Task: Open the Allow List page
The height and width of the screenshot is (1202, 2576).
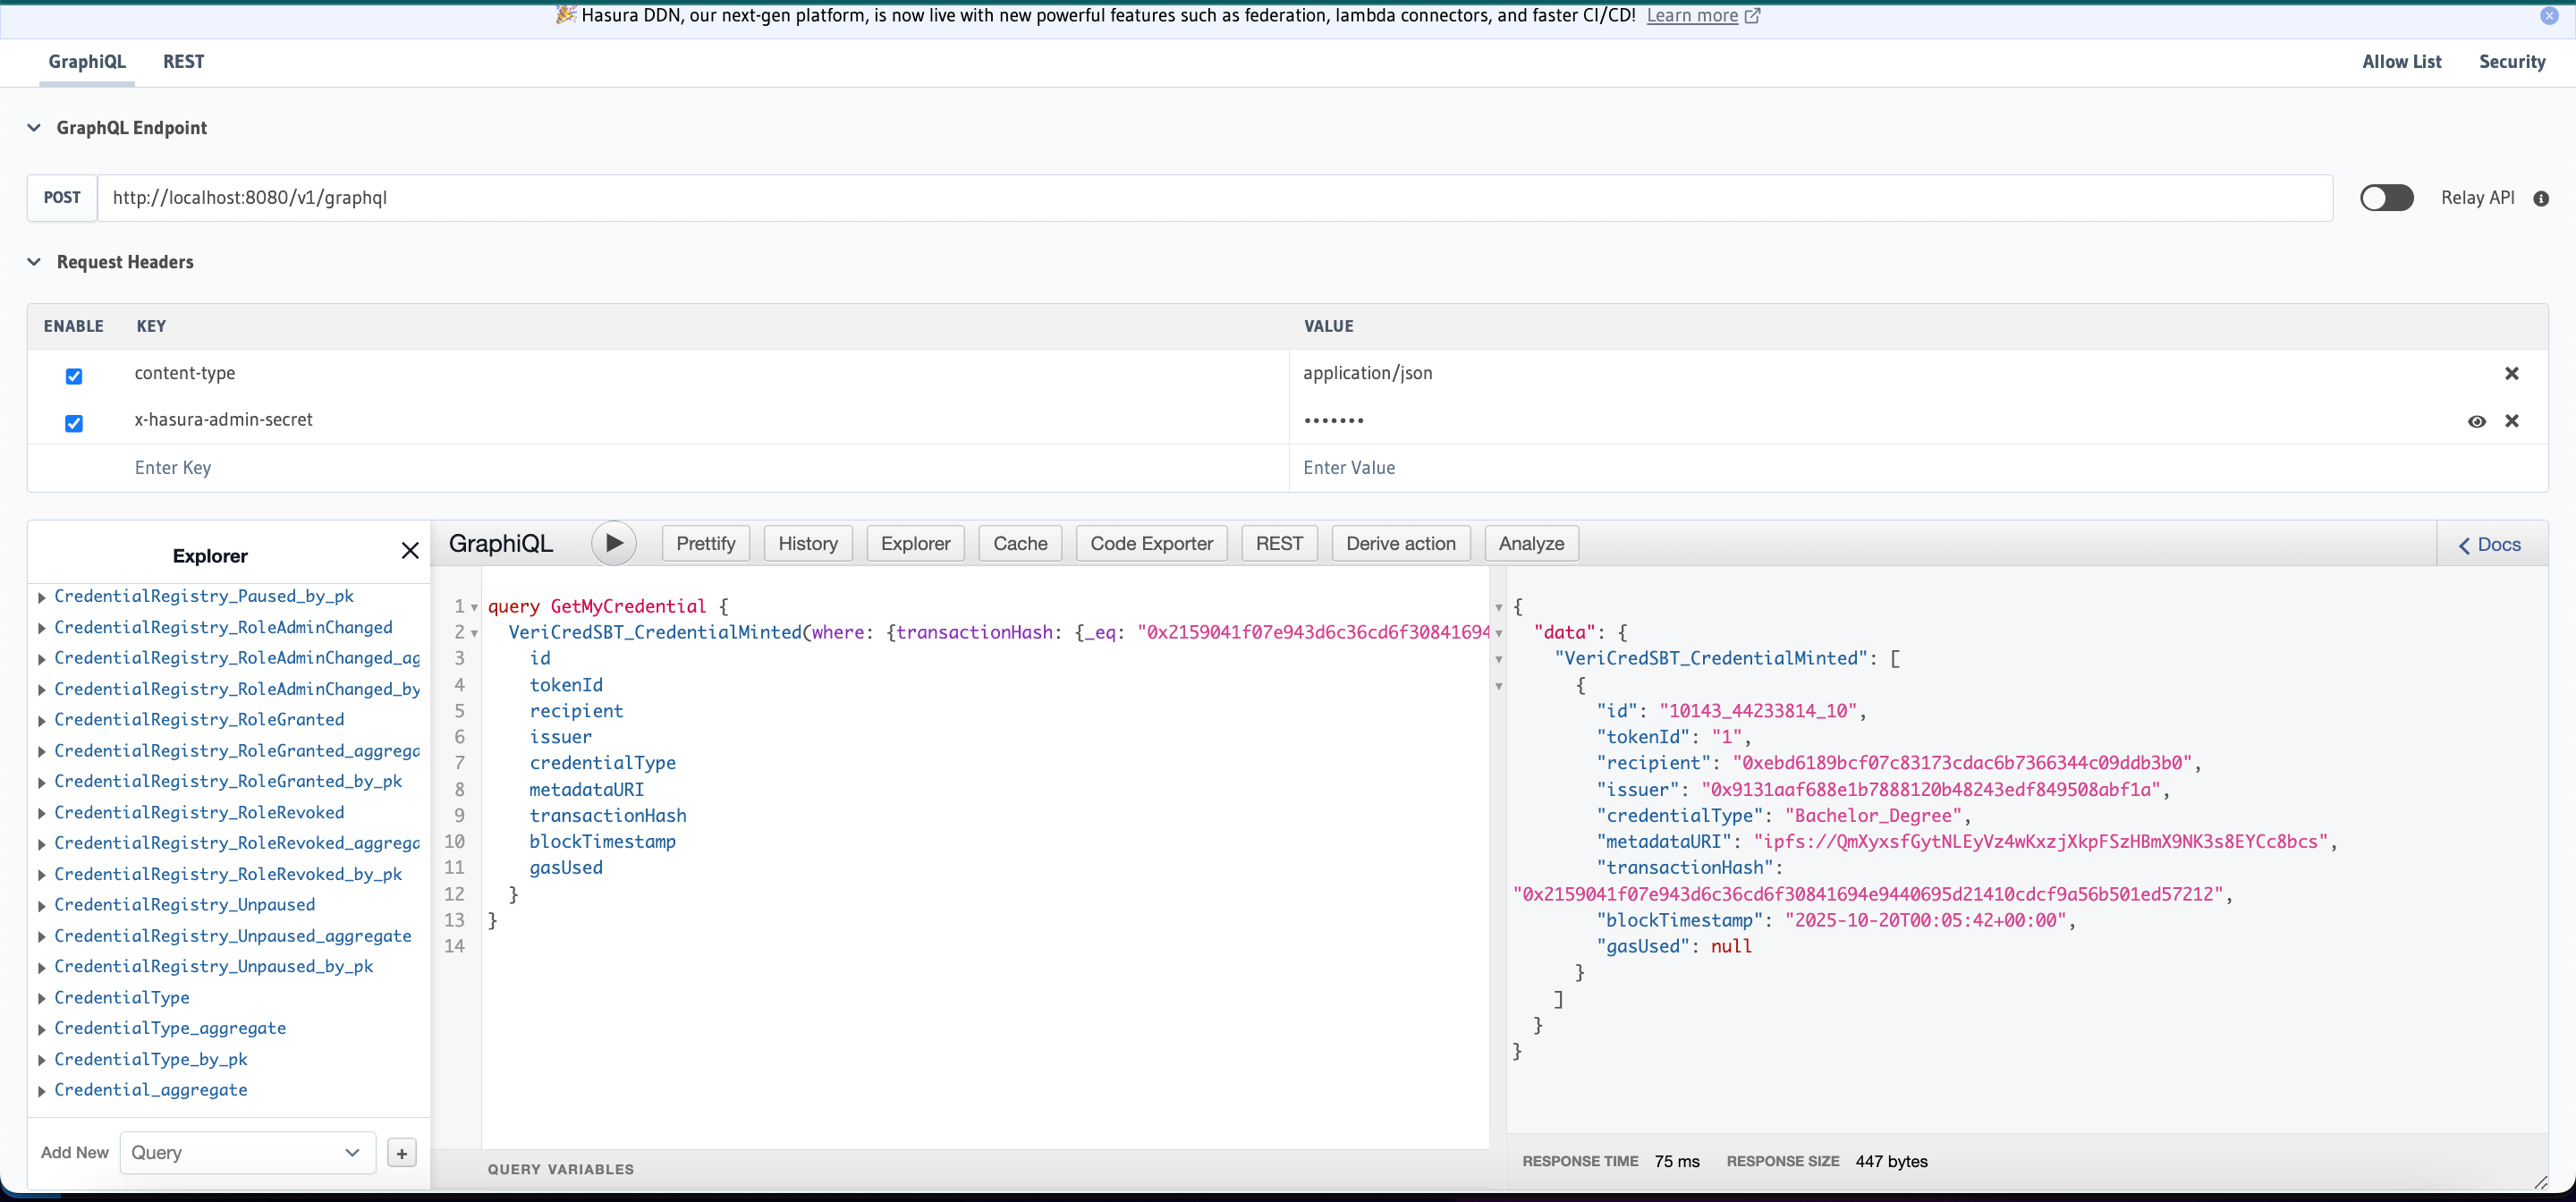Action: (2401, 62)
